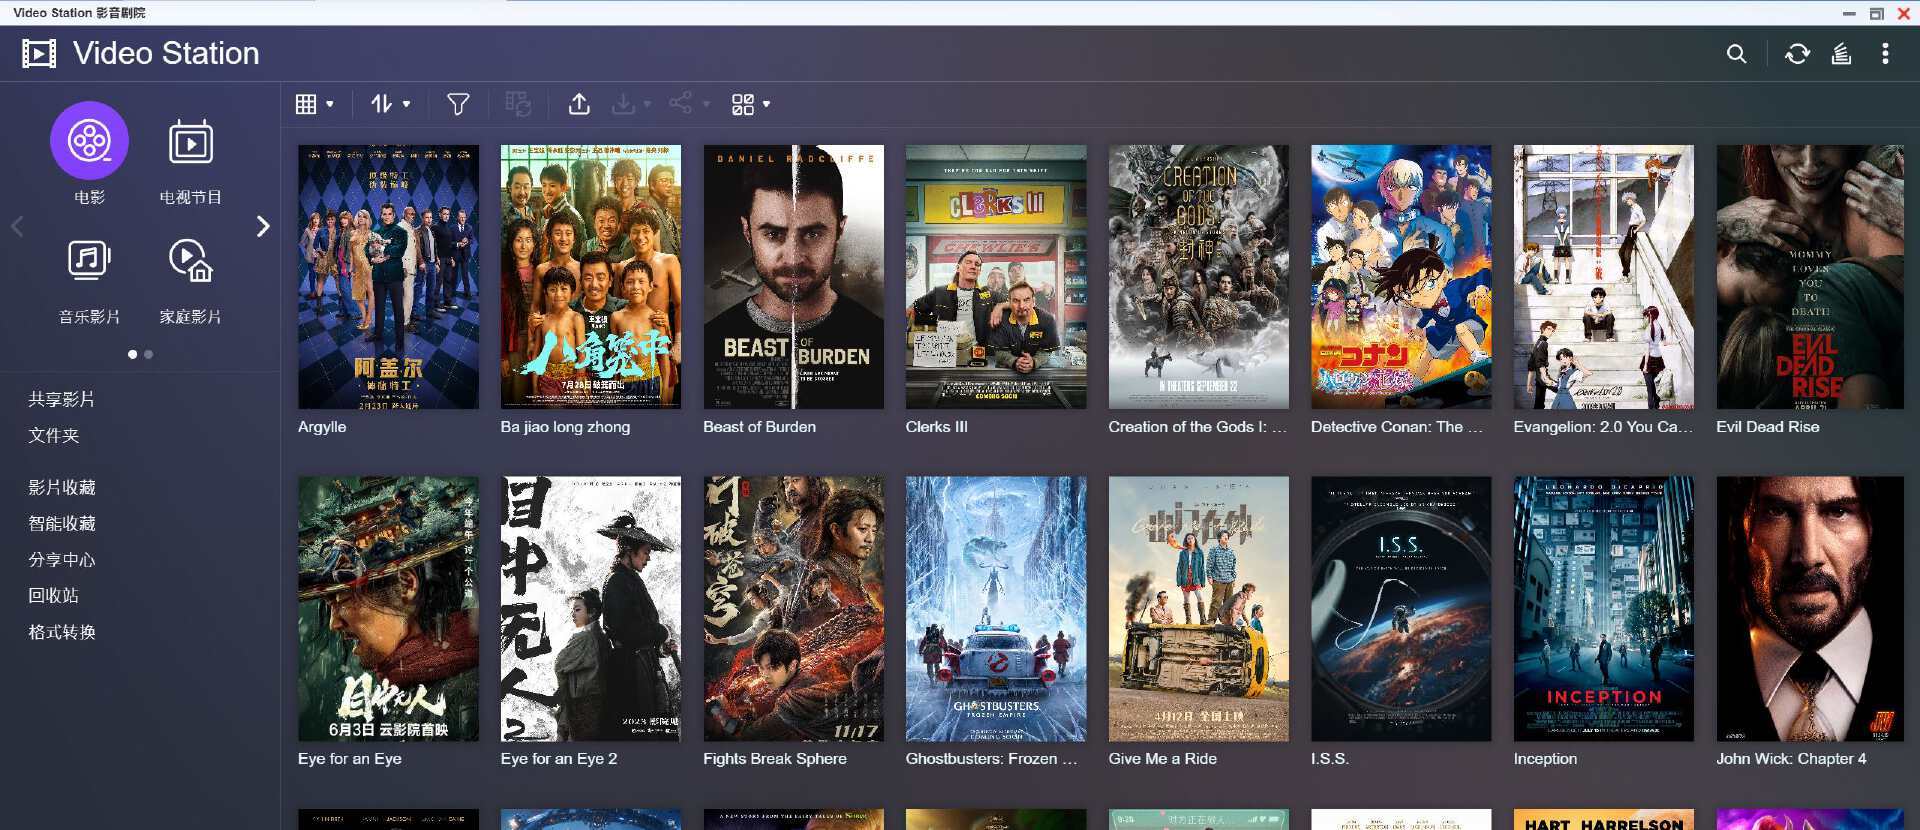The width and height of the screenshot is (1920, 830).
Task: Click the 'Evil Dead Rise' title text
Action: pyautogui.click(x=1768, y=427)
